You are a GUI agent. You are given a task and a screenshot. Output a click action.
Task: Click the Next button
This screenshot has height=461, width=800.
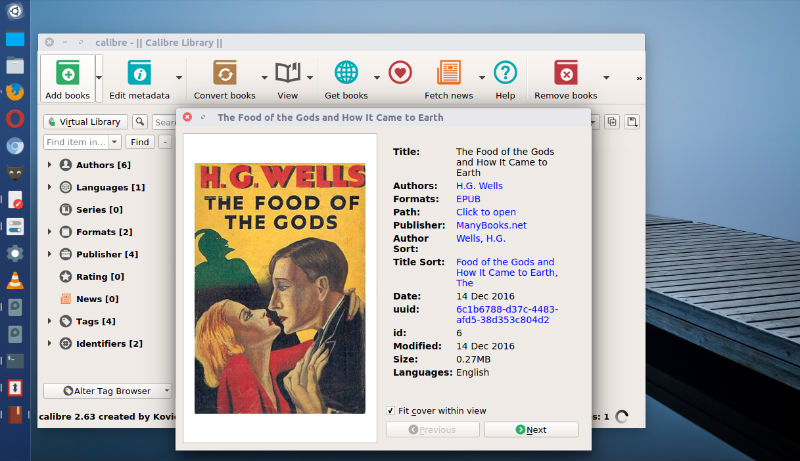[531, 430]
